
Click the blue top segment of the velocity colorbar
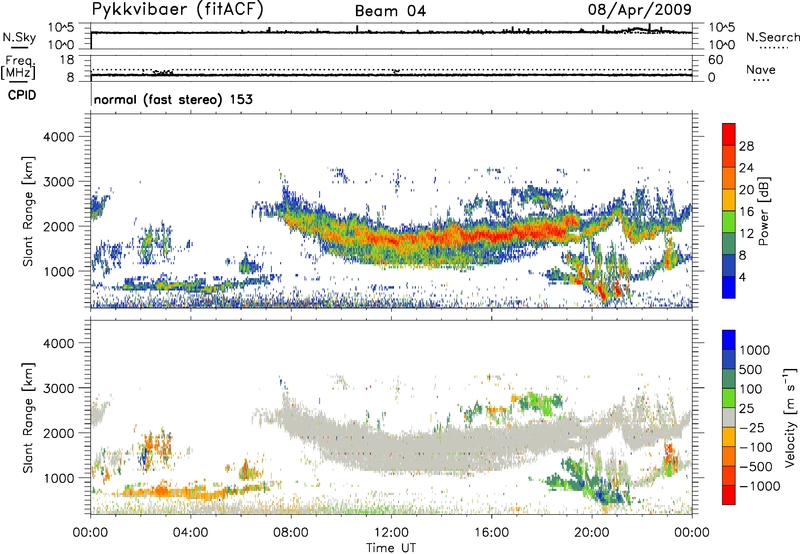pos(729,340)
